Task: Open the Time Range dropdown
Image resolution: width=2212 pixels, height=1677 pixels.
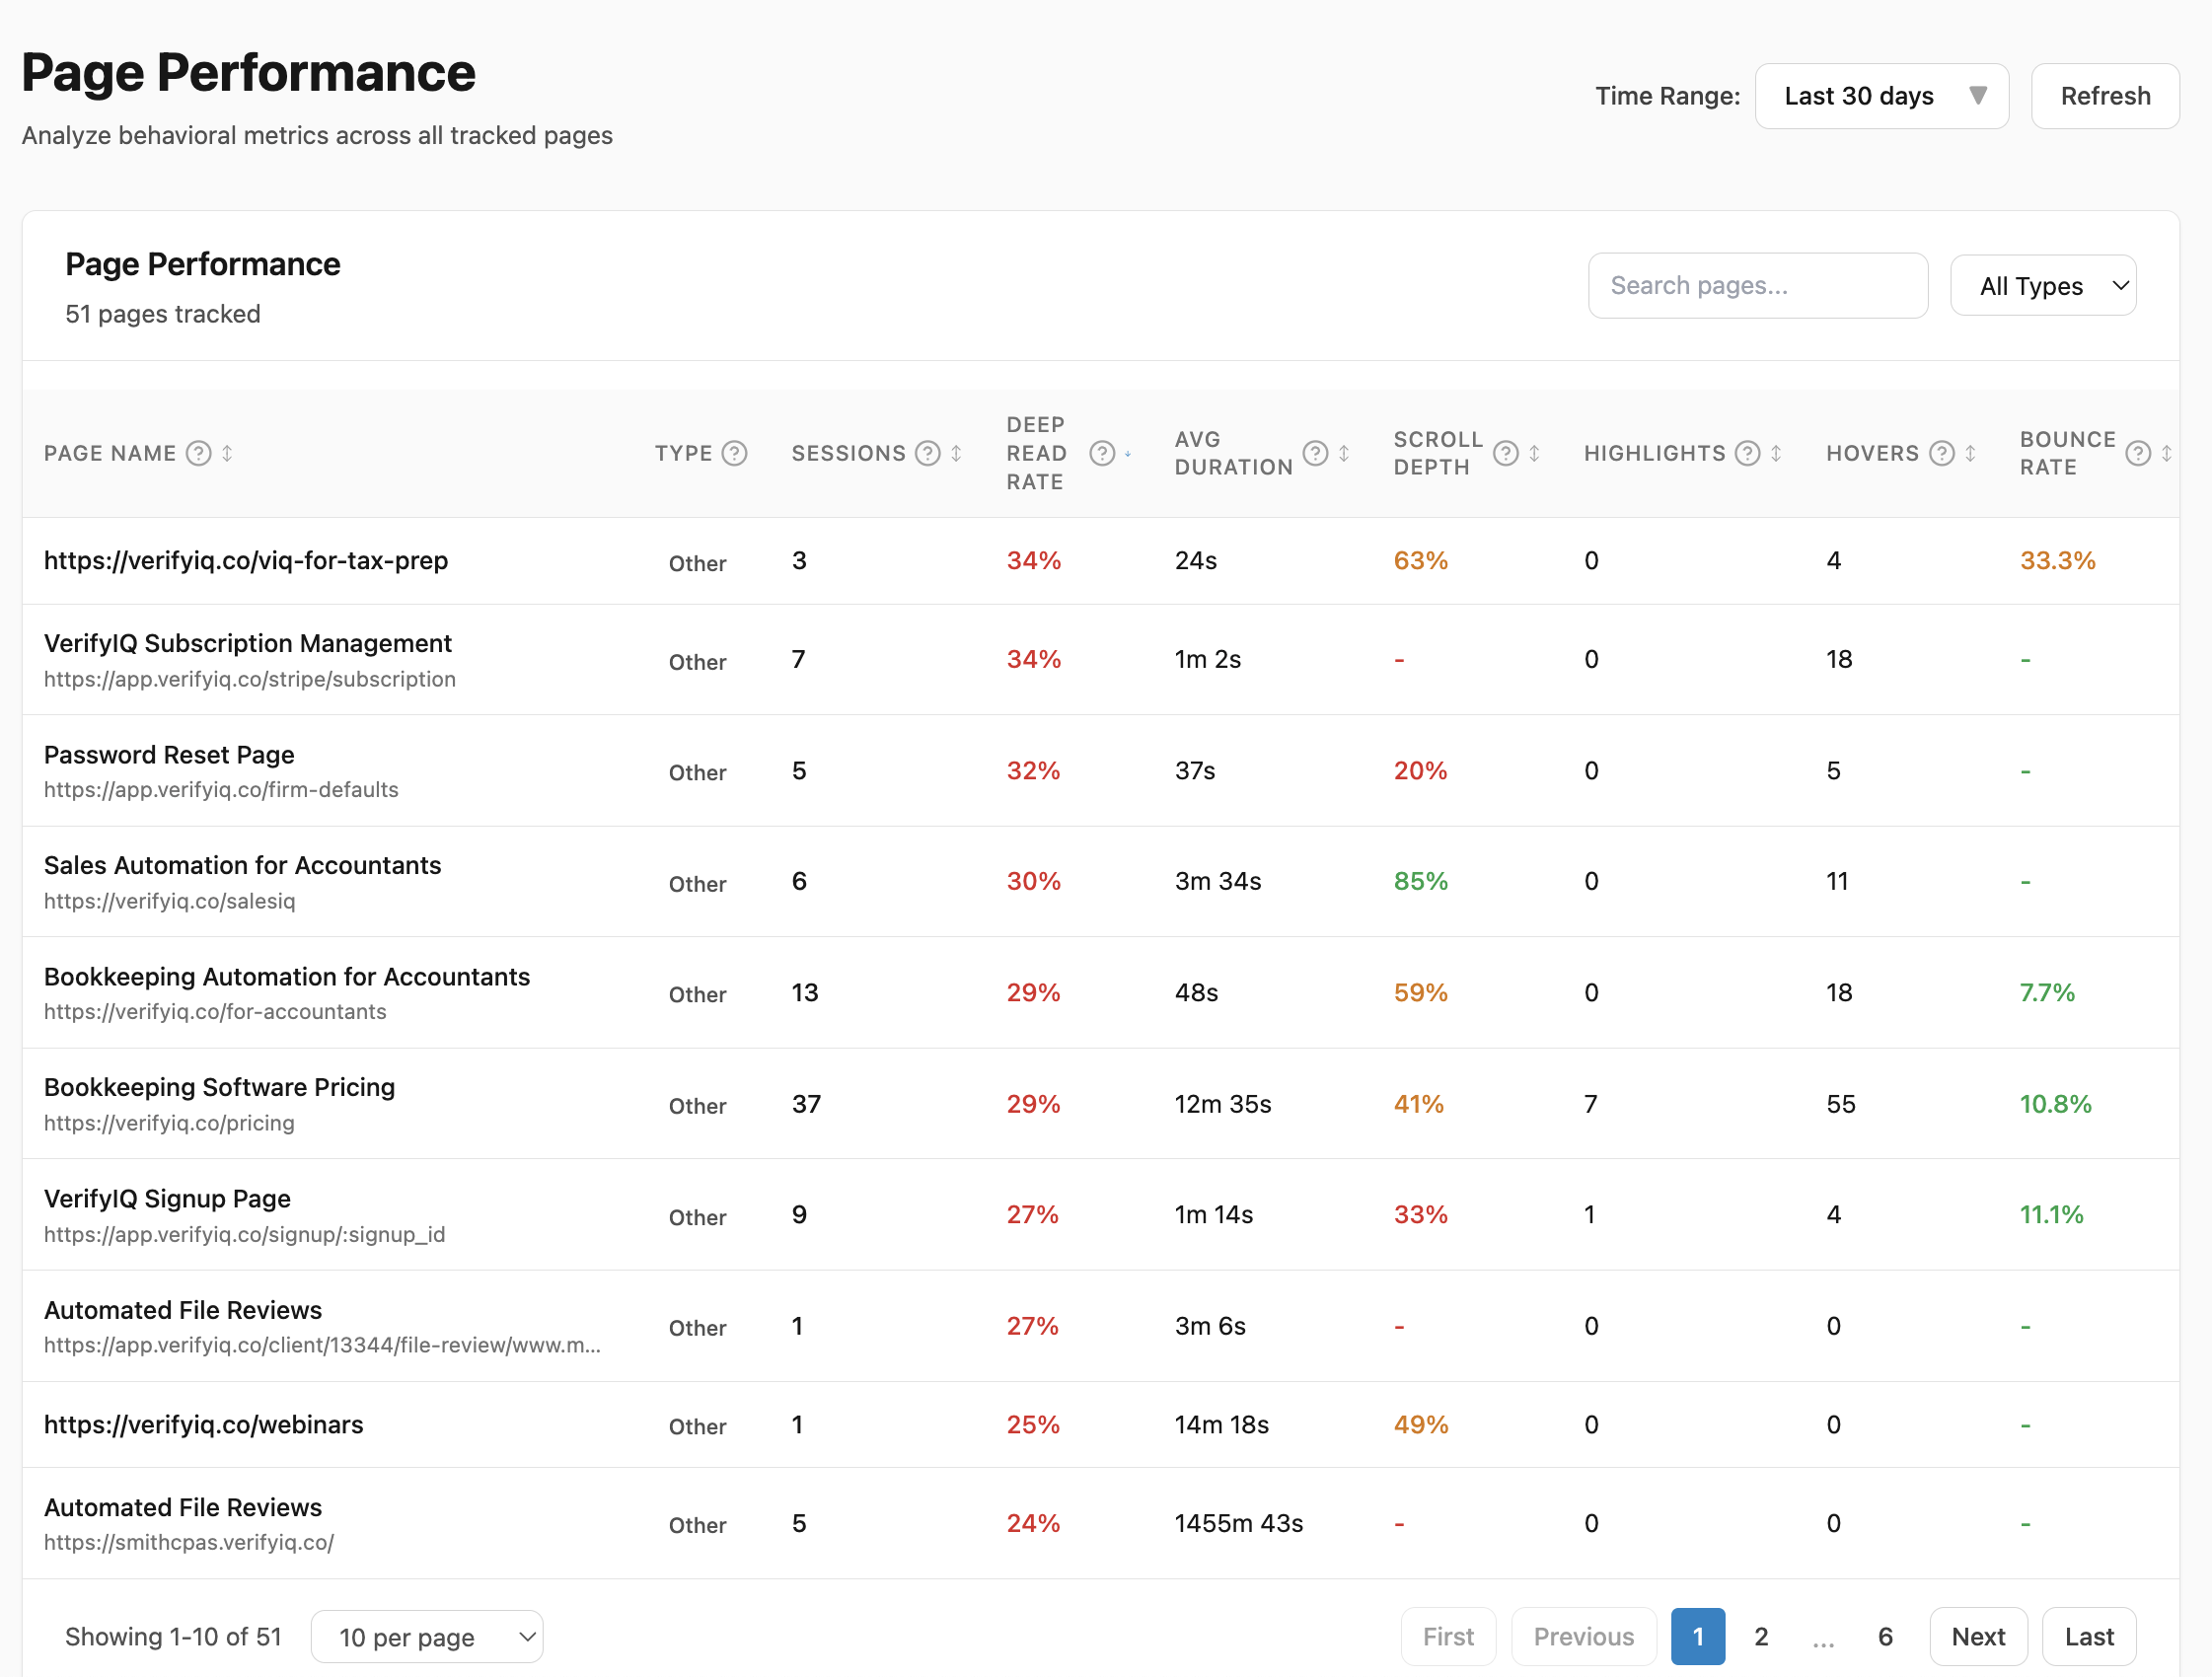Action: (x=1881, y=95)
